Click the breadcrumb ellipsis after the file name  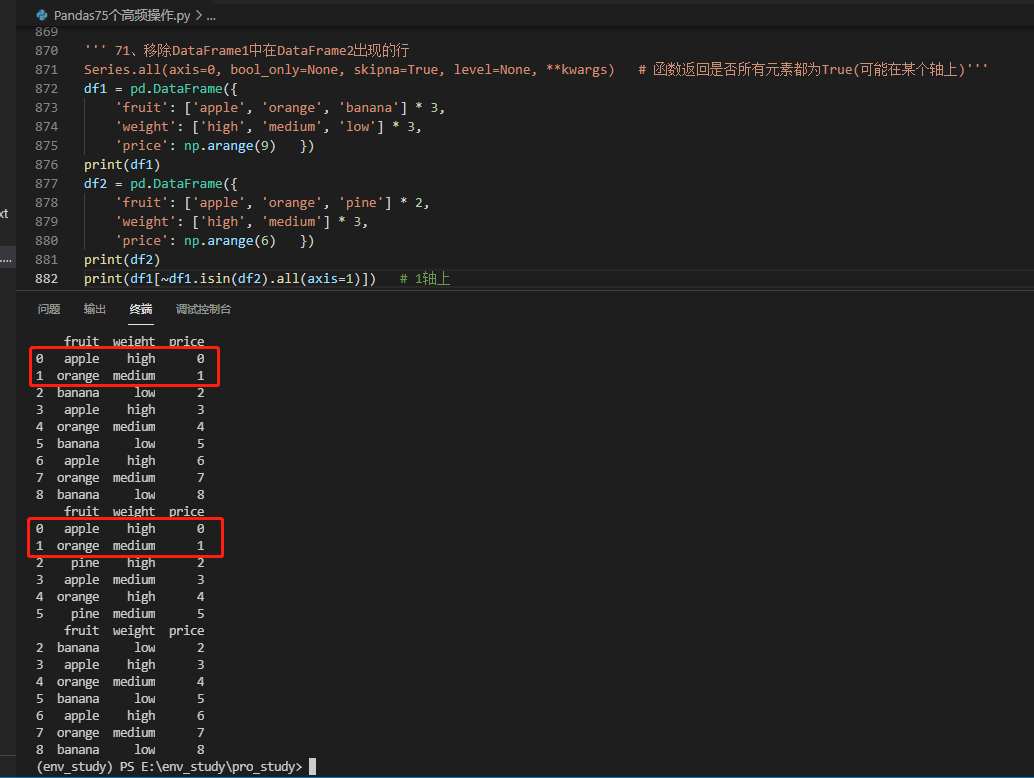211,16
